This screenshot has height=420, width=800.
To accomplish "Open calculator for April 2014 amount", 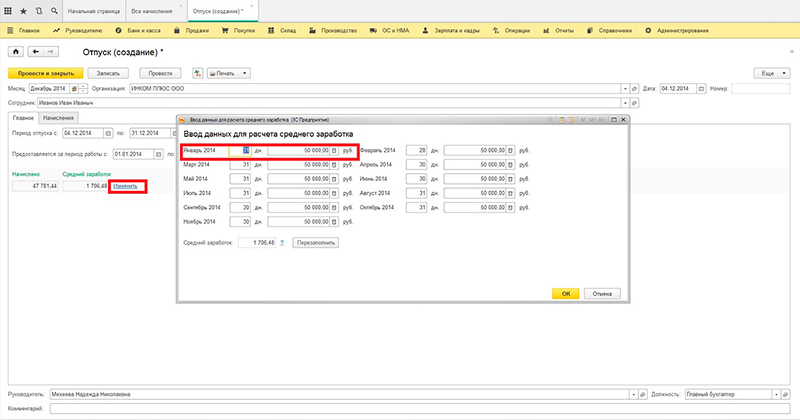I will tap(510, 165).
